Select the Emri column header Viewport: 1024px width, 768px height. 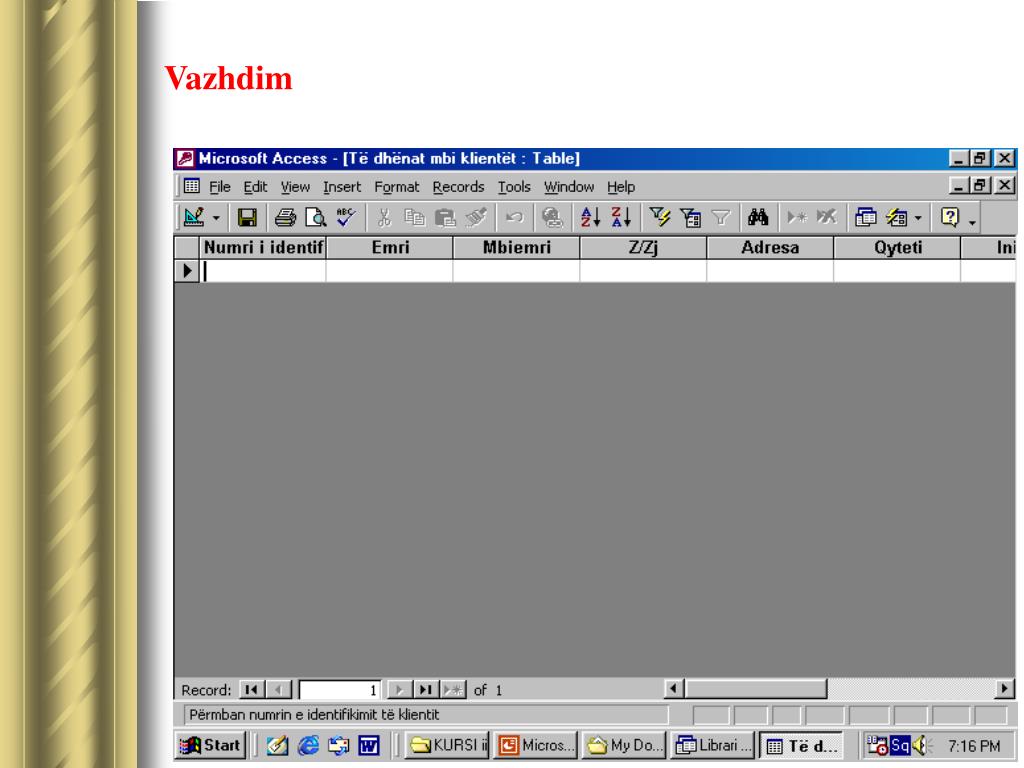coord(390,248)
